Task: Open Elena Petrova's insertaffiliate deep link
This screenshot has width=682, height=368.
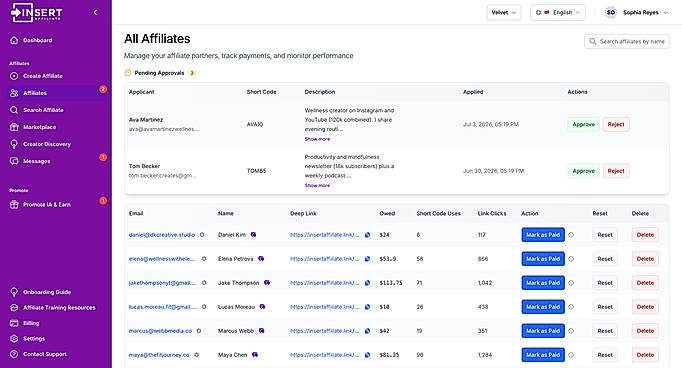Action: (x=324, y=259)
